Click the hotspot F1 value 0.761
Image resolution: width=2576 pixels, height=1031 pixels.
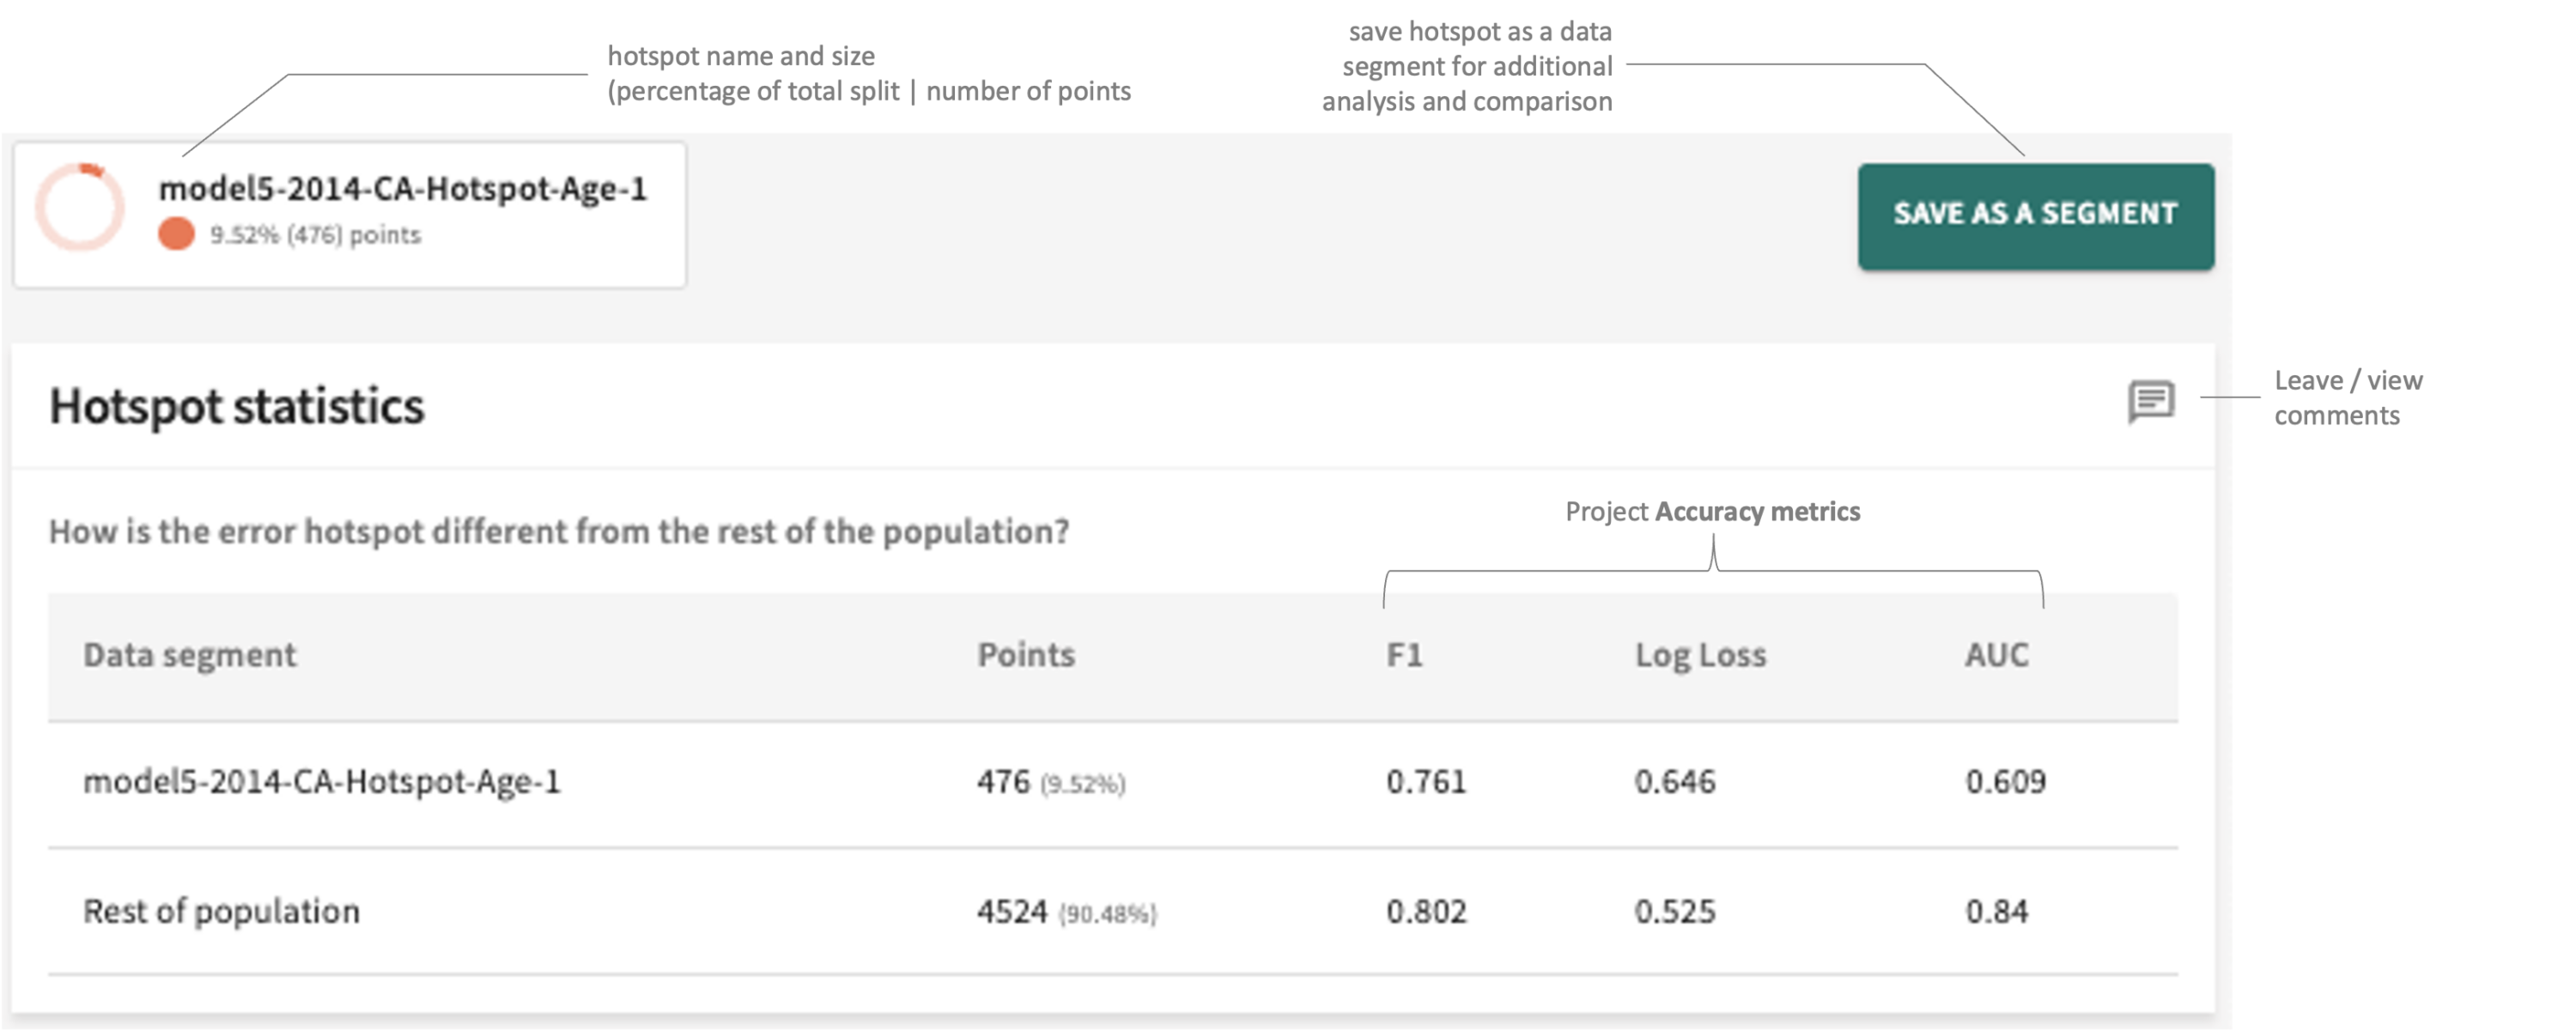(1426, 781)
